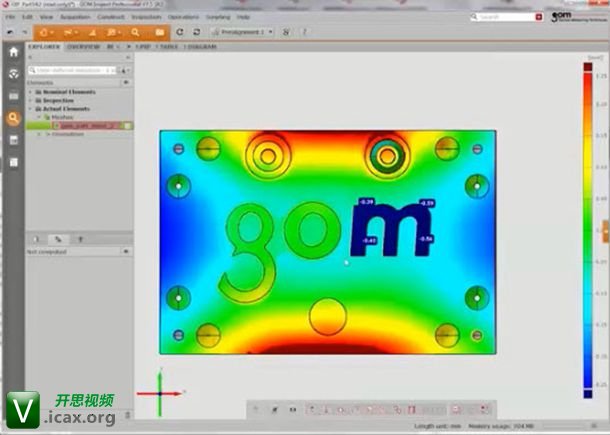
Task: Click orange handle on right edge
Action: (606, 231)
